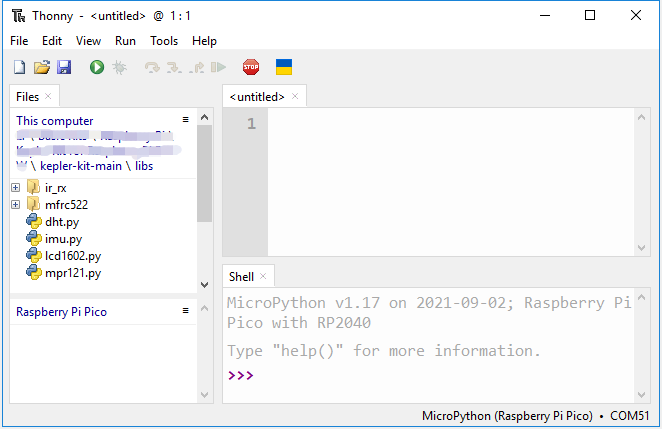
Task: Select the mpr121.py file name
Action: tap(73, 273)
